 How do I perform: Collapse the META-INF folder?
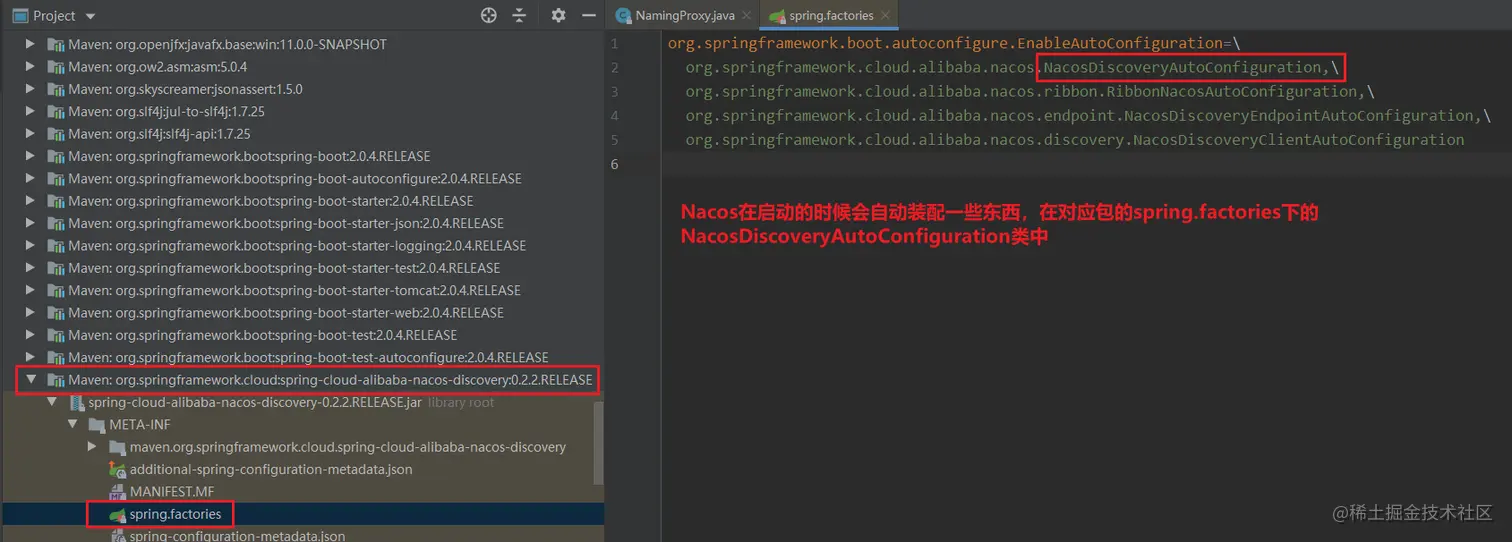pos(72,425)
